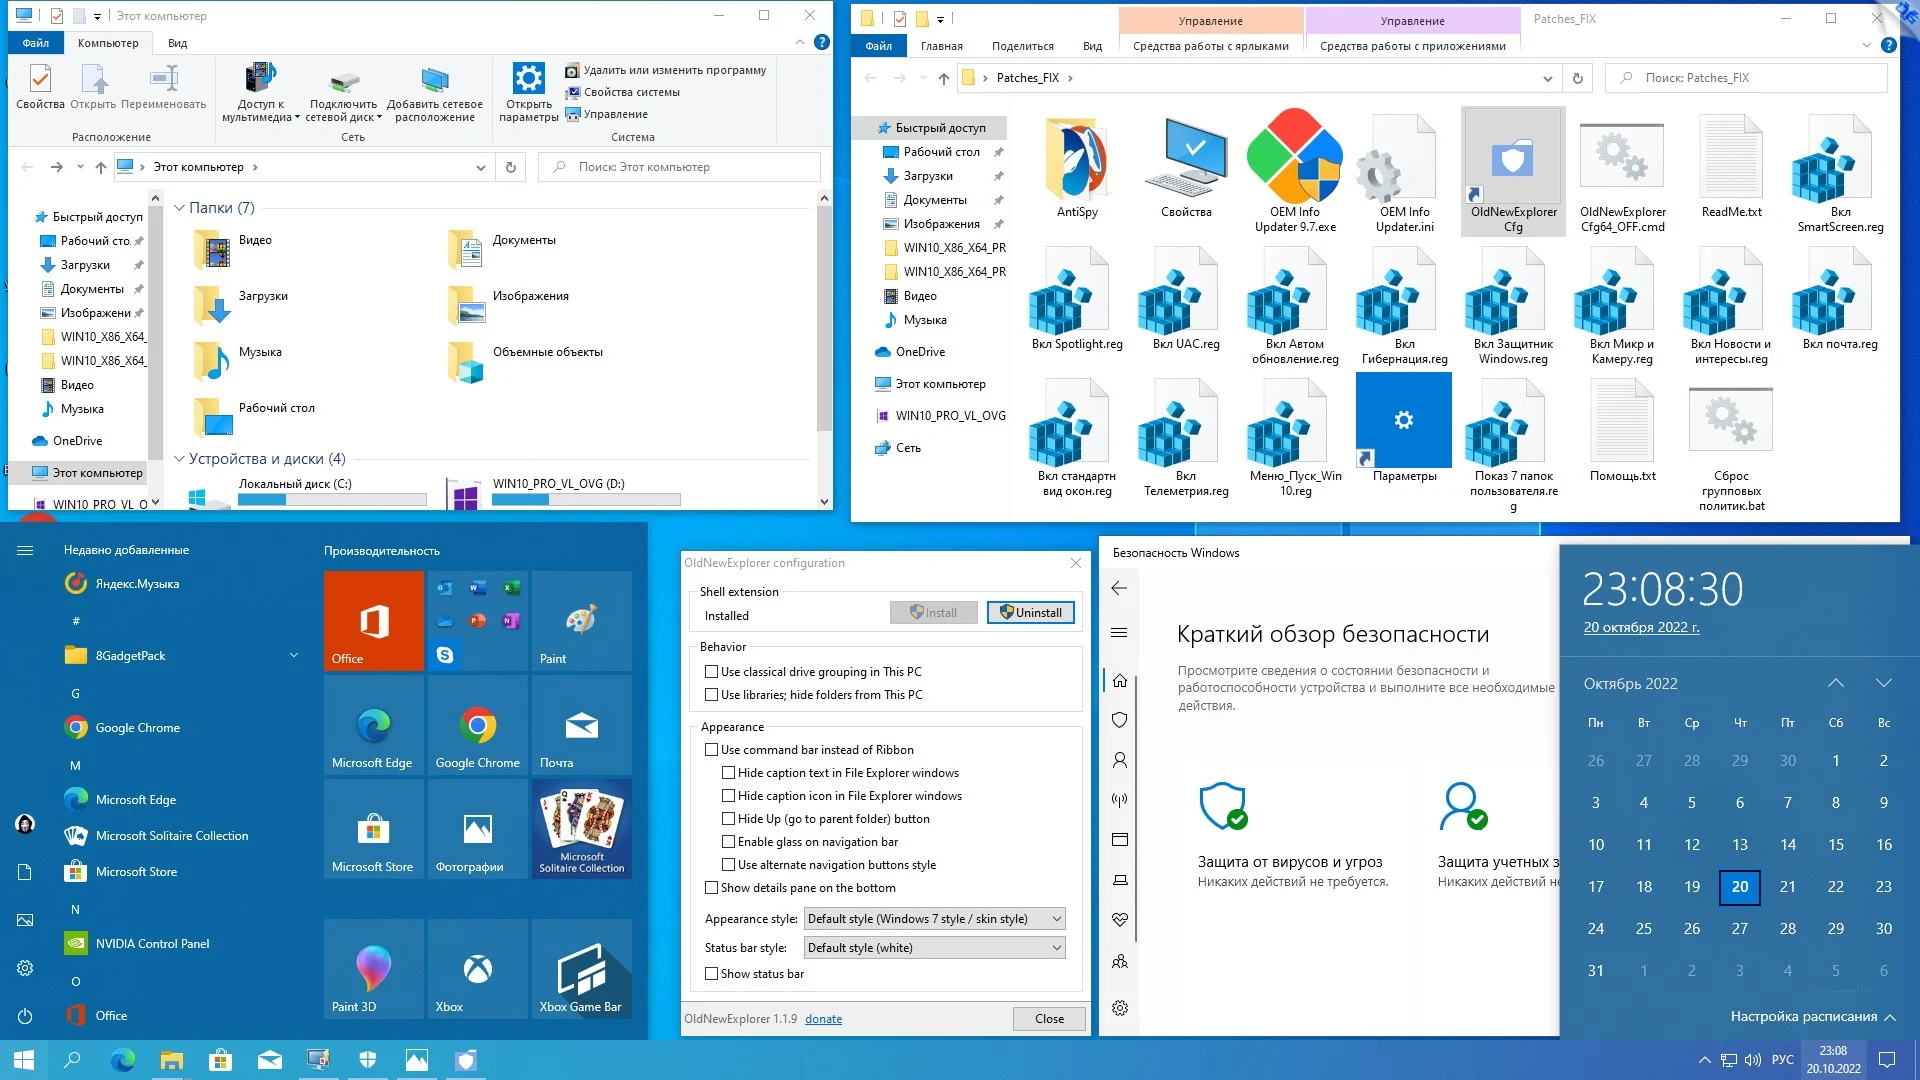Open the Xbox Game Bar tile
This screenshot has width=1920, height=1080.
[x=581, y=968]
